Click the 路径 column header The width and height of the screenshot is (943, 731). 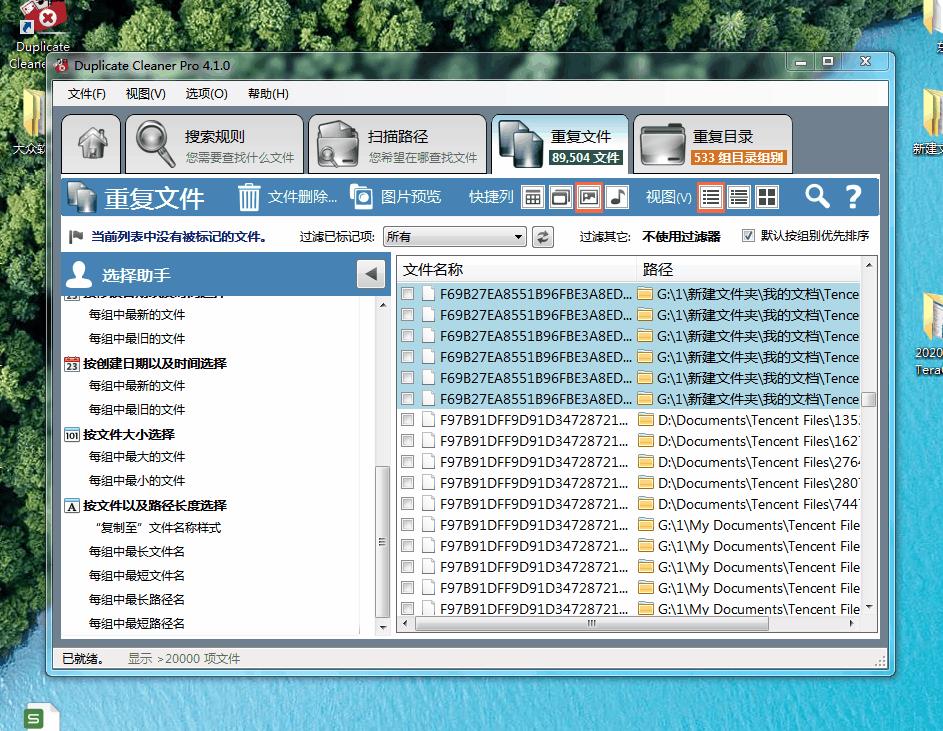point(749,270)
